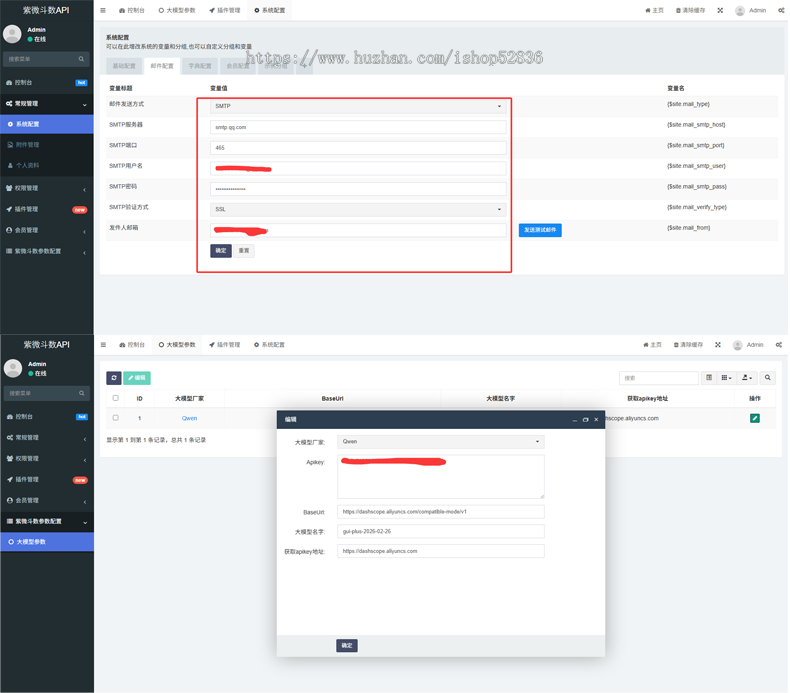Click Admin profile picture in mail settings sidebar
This screenshot has height=693, width=790.
pyautogui.click(x=12, y=34)
